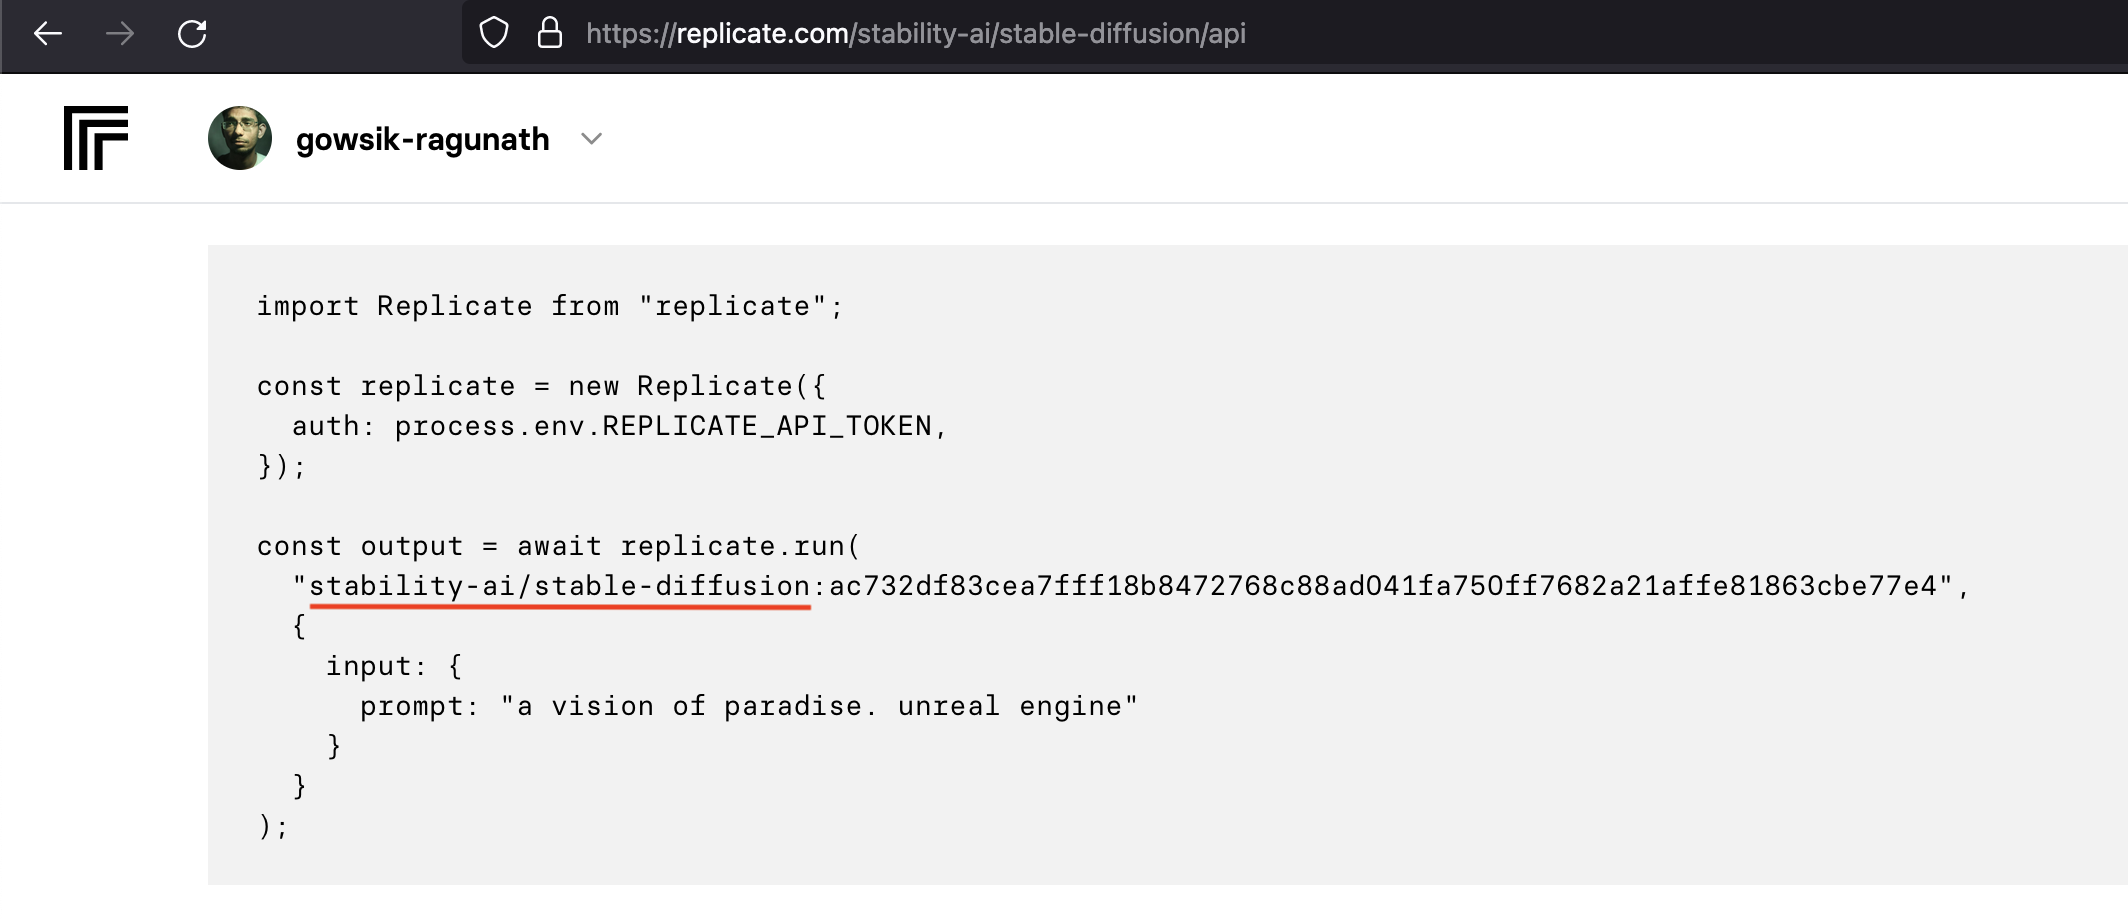Click the browser forward arrow
Viewport: 2128px width, 920px height.
click(x=120, y=34)
